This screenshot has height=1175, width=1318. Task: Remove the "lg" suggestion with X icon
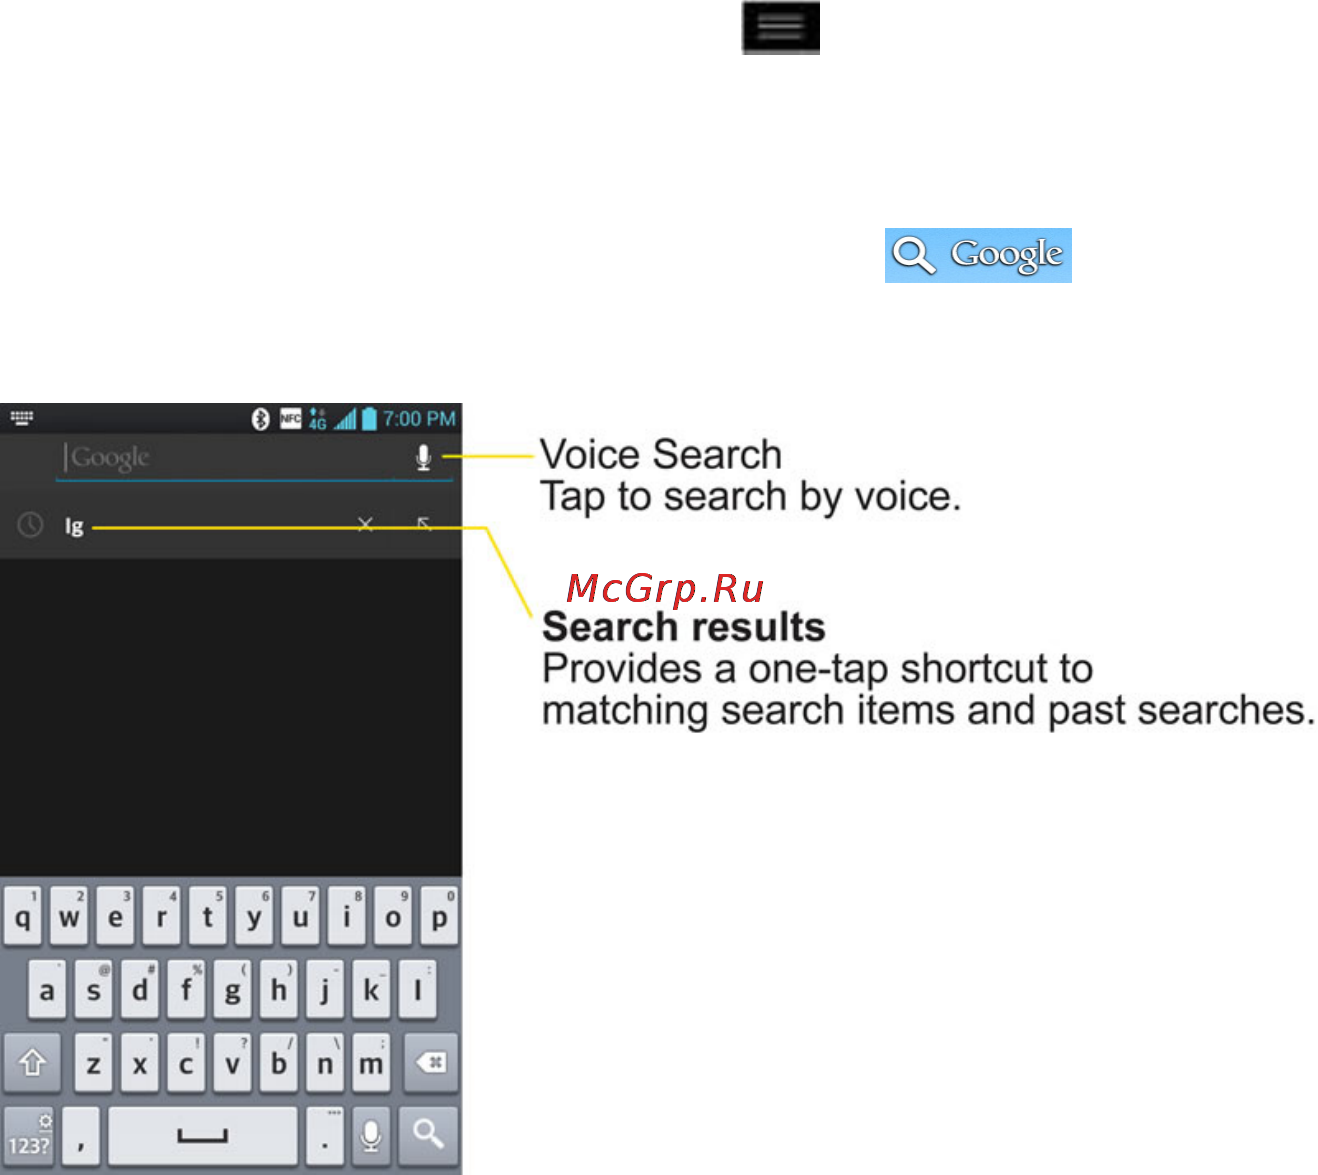(365, 524)
